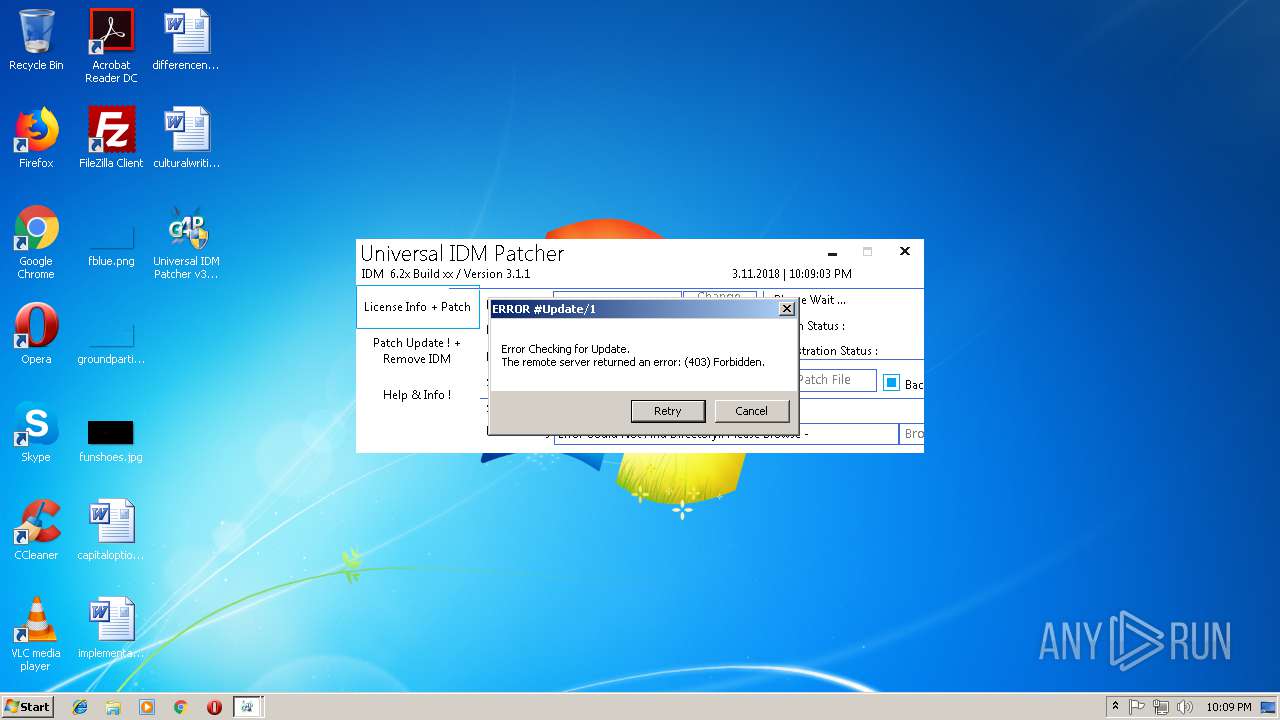The image size is (1280, 720).
Task: Launch Acrobat Reader DC from desktop
Action: click(x=111, y=47)
